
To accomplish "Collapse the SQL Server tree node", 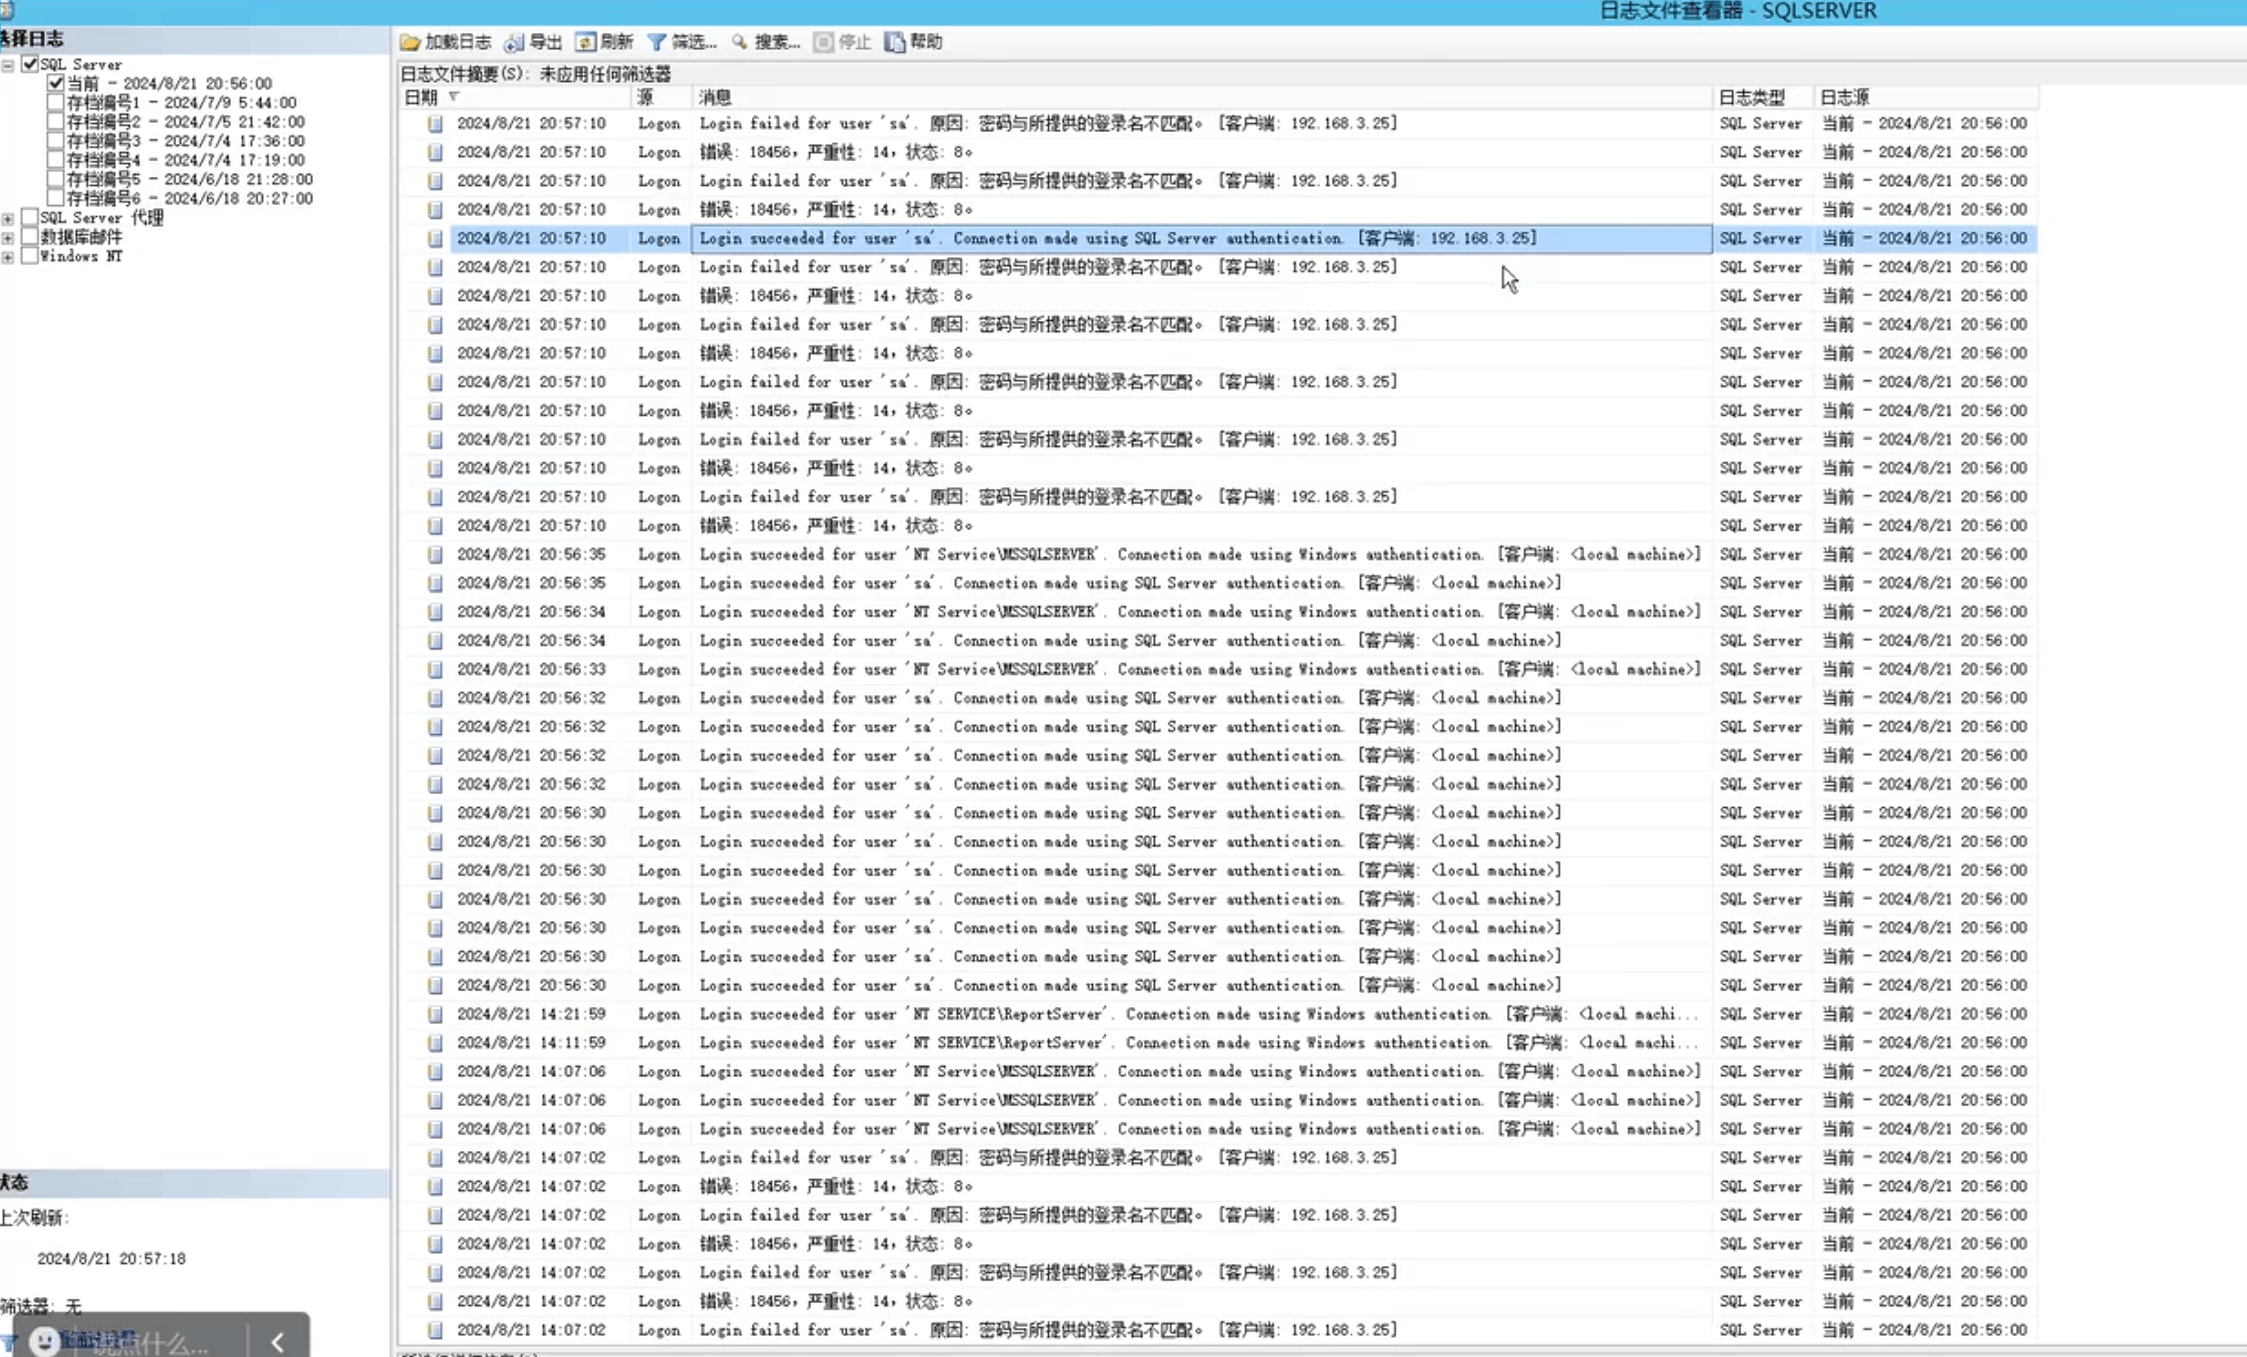I will [x=8, y=65].
